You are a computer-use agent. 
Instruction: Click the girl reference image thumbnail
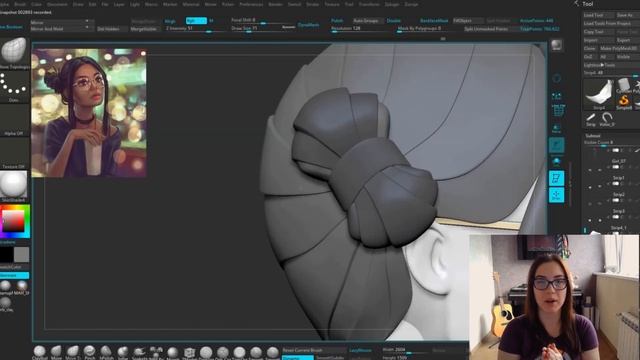(x=89, y=113)
